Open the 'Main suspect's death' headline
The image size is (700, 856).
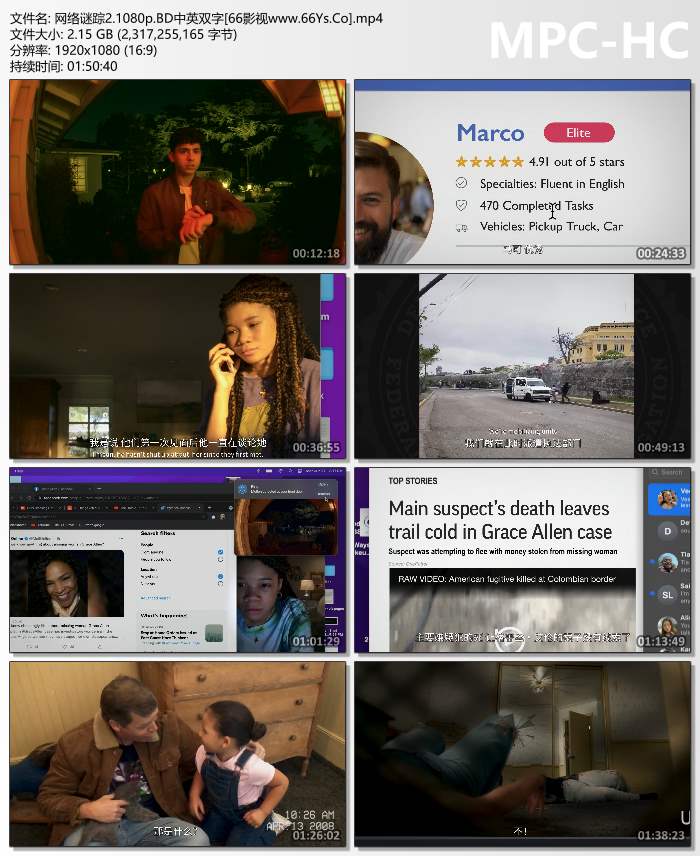500,520
